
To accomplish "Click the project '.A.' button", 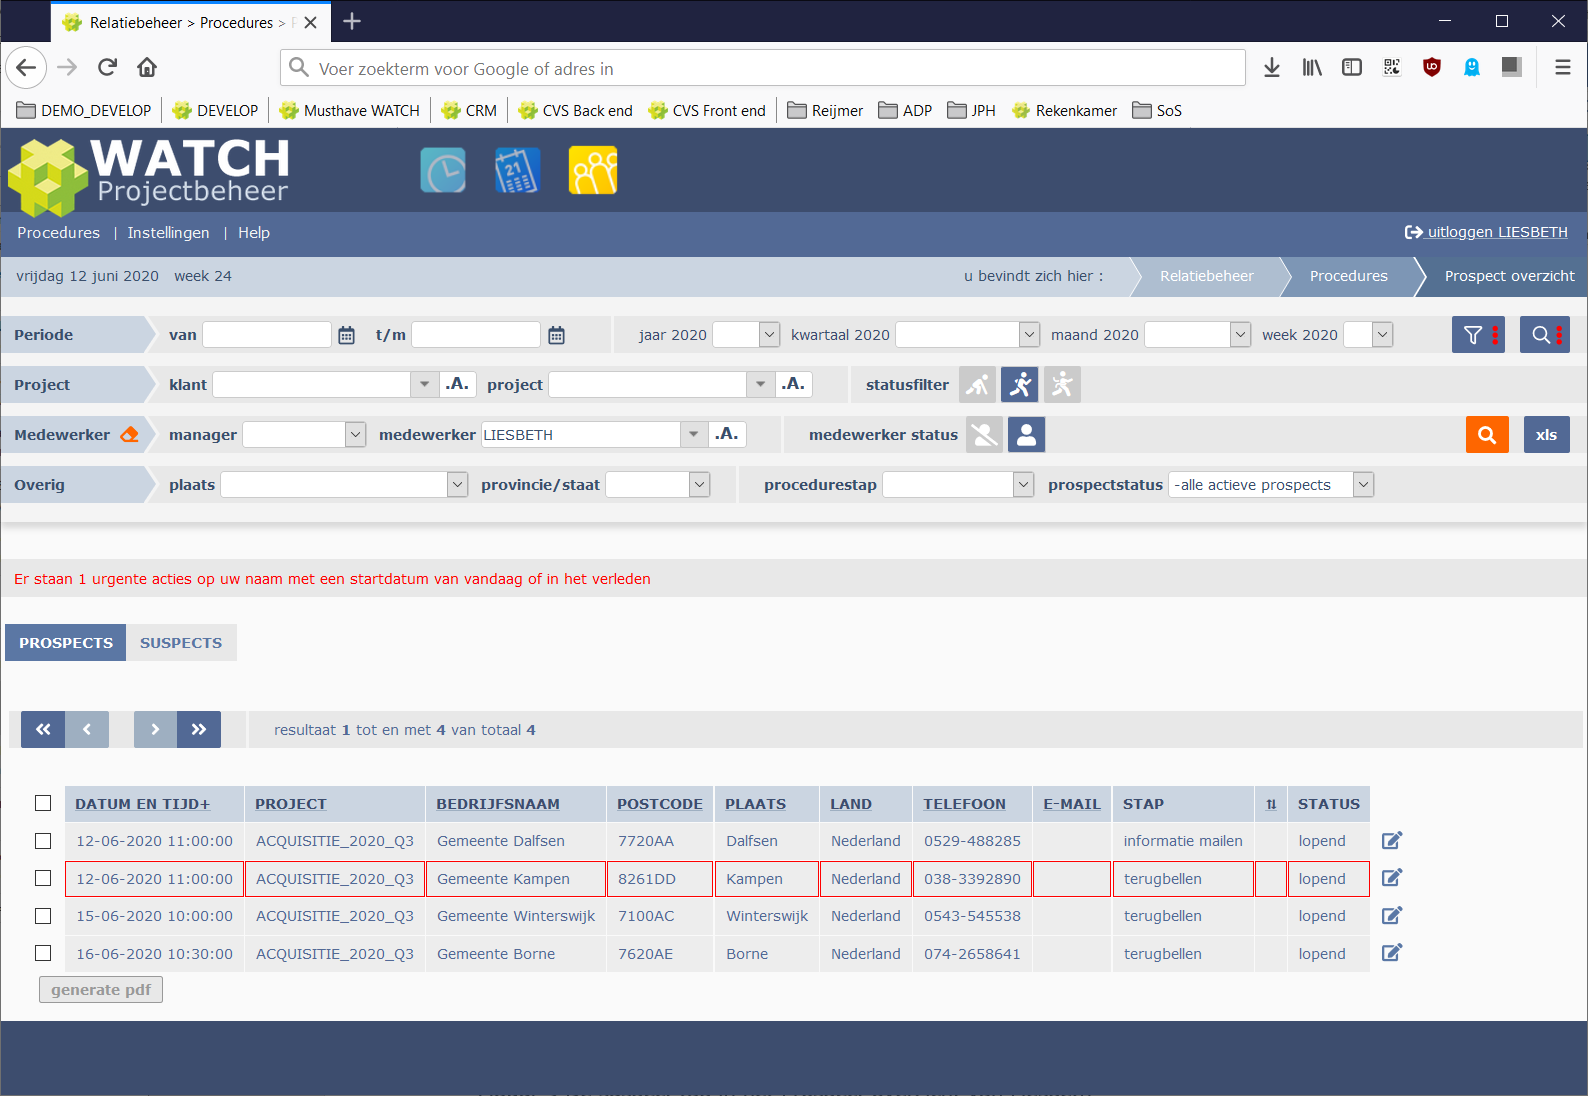I will [793, 384].
